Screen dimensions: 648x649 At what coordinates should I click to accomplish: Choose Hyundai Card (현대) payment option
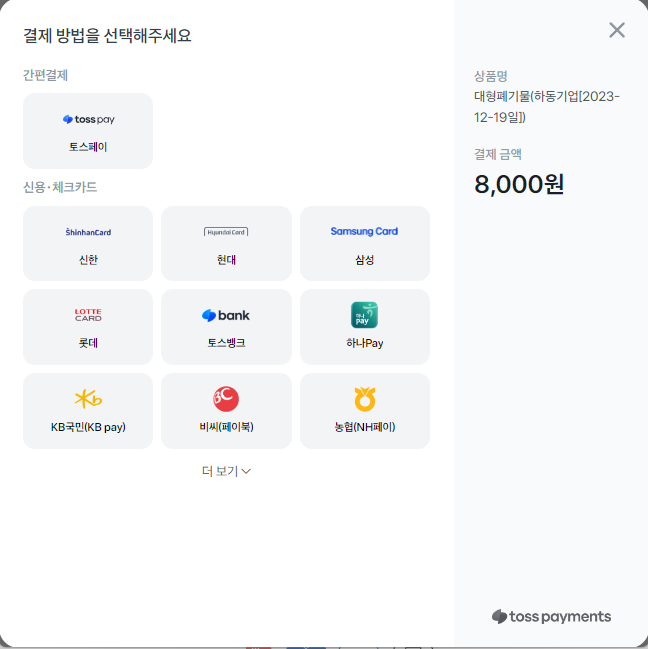pos(226,243)
